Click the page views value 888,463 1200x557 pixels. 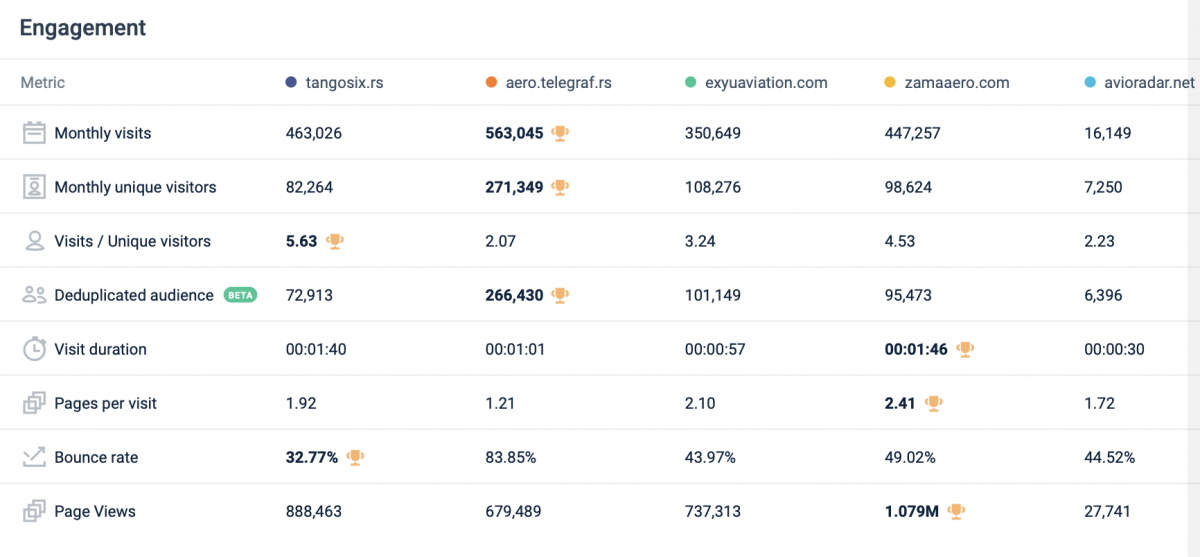click(314, 511)
